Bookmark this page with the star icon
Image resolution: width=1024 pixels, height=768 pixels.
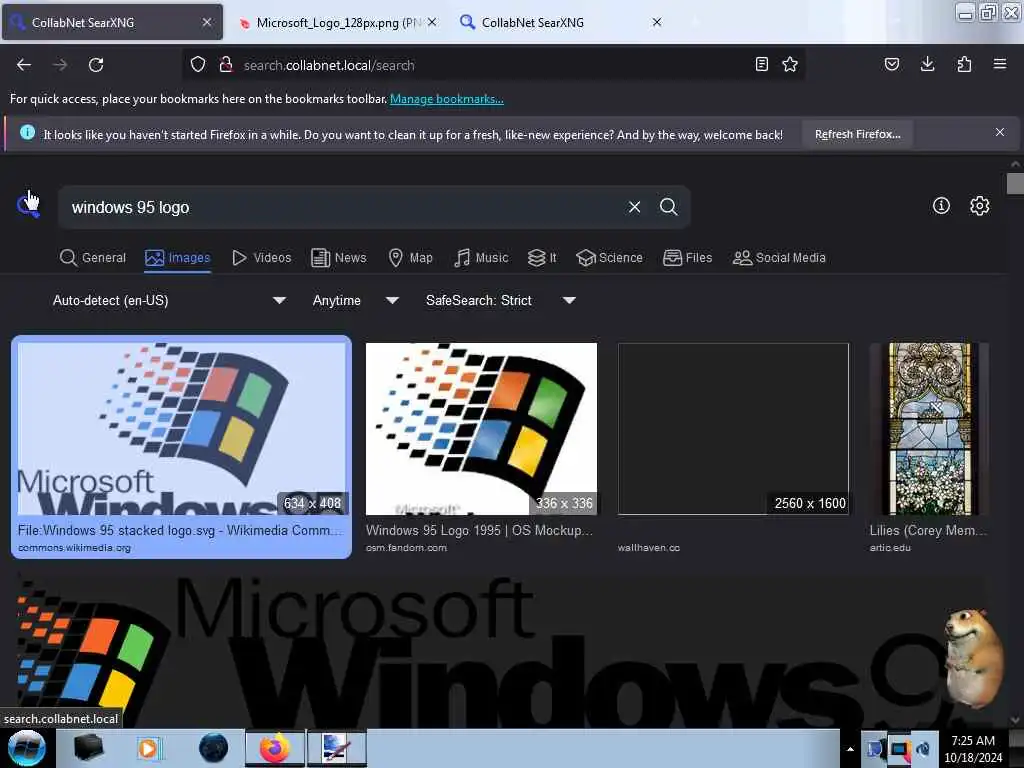coord(790,64)
